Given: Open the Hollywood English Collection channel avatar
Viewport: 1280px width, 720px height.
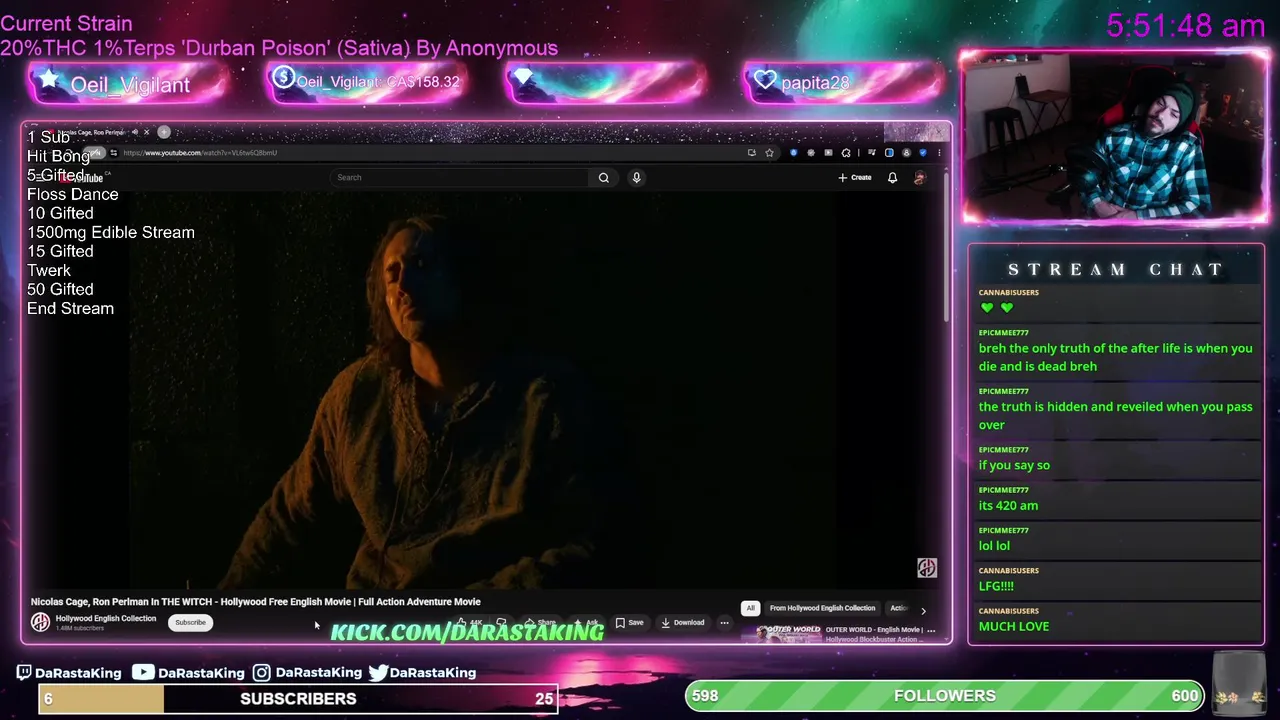Looking at the screenshot, I should click(x=40, y=622).
